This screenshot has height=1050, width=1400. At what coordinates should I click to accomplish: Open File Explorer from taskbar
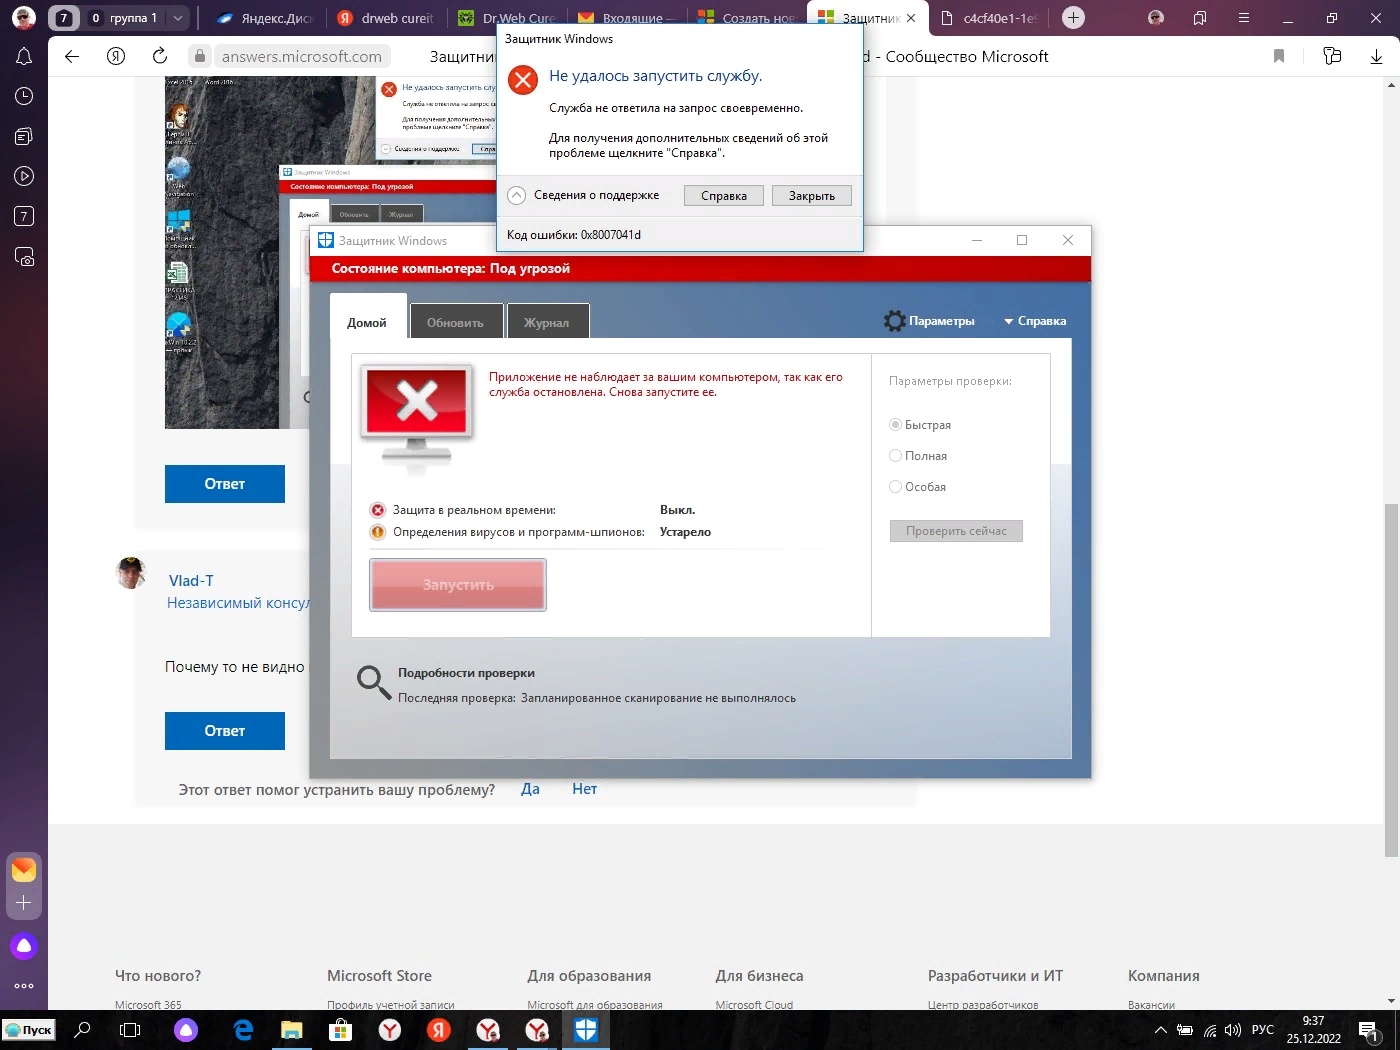tap(292, 1030)
